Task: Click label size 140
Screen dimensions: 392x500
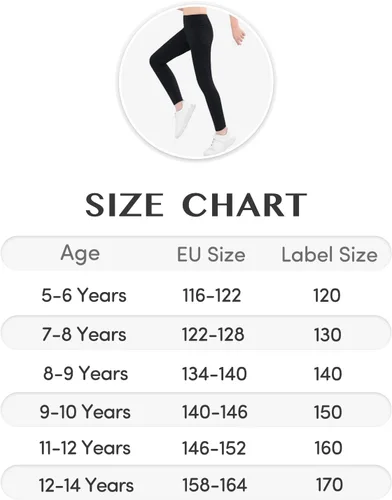Action: [328, 374]
